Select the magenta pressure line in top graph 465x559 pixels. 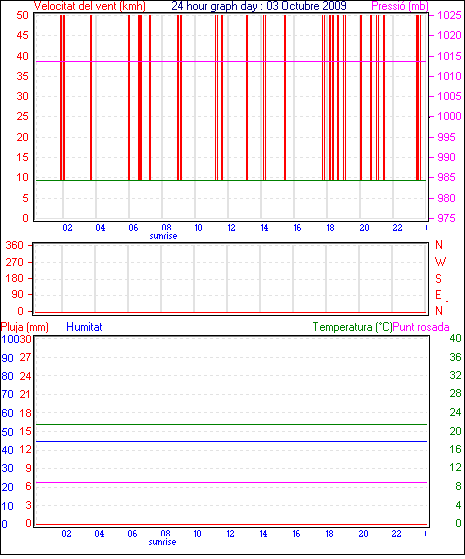click(x=231, y=62)
